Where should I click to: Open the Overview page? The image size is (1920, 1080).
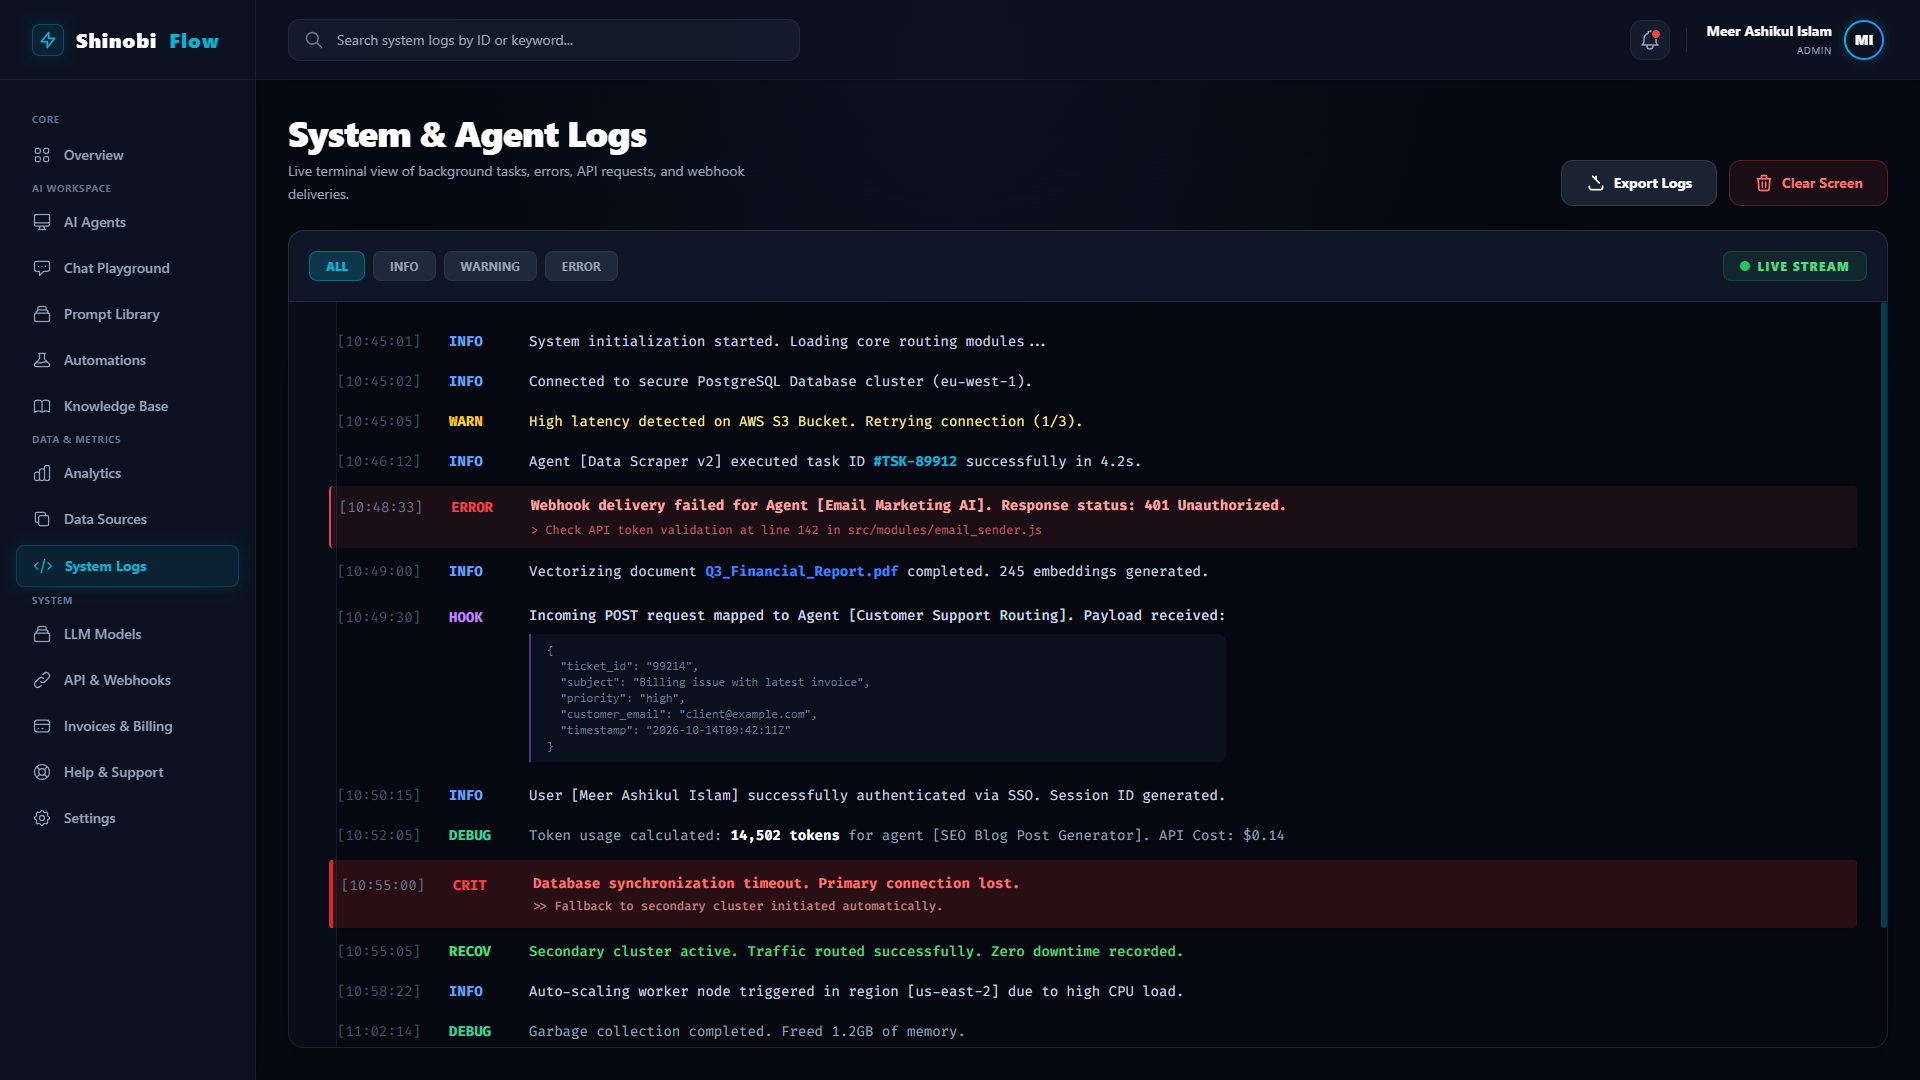[x=127, y=155]
